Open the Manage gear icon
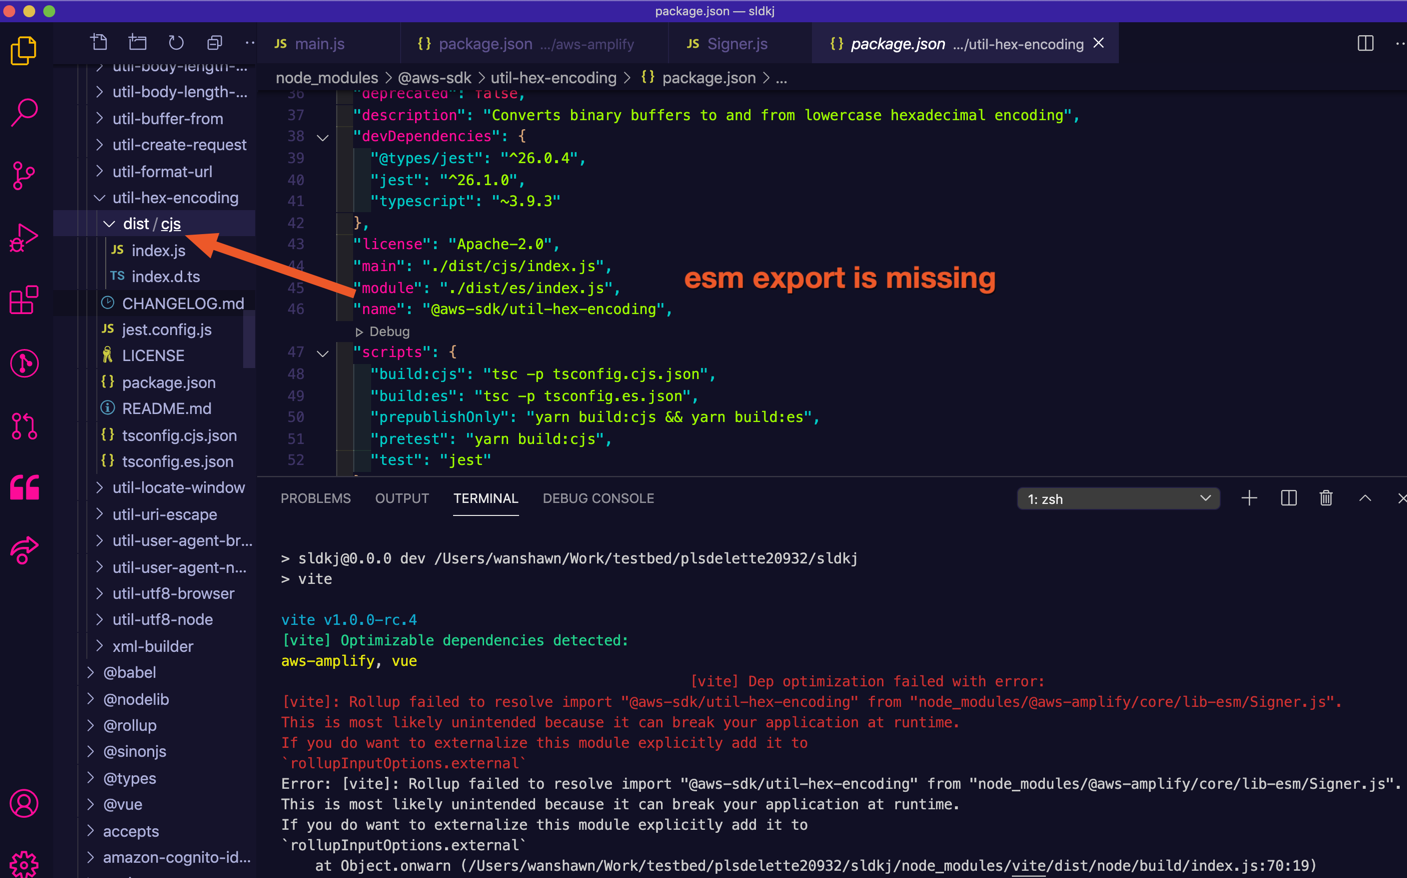Viewport: 1407px width, 878px height. coord(24,864)
